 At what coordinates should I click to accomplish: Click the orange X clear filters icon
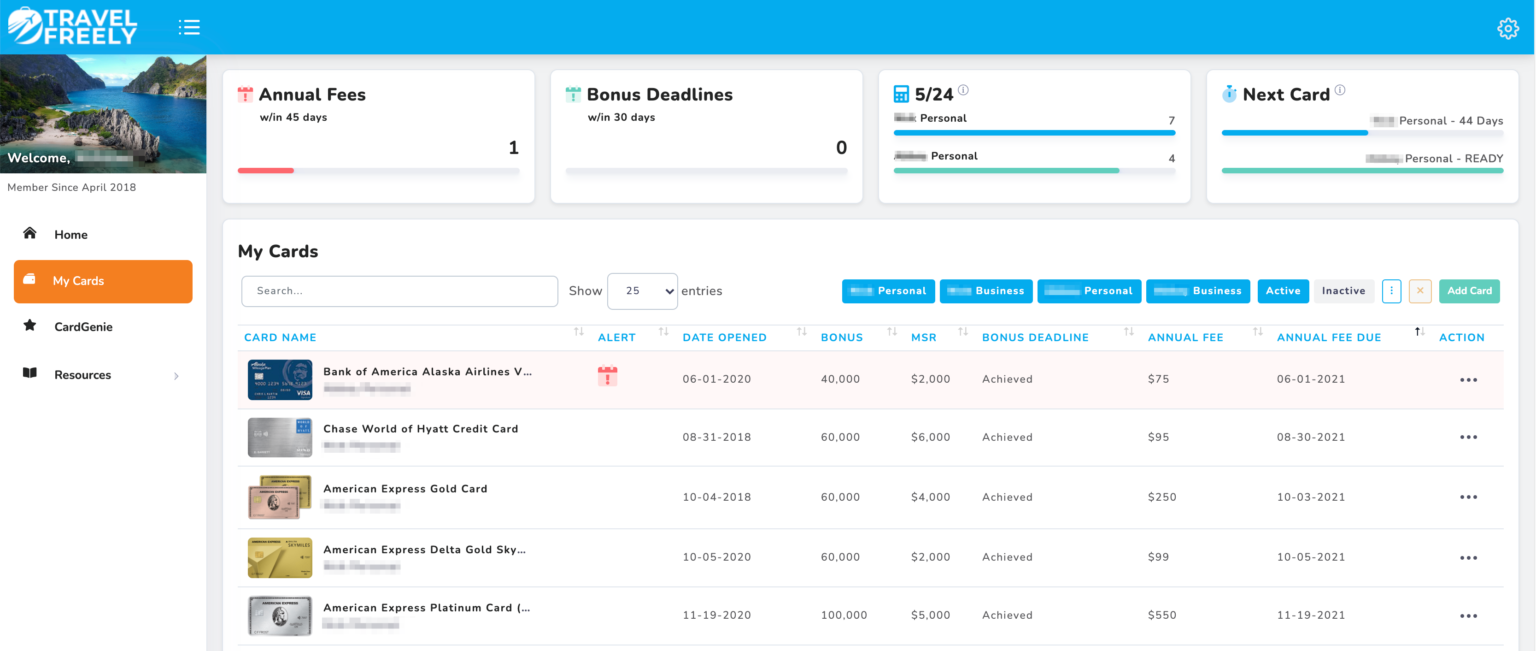click(1420, 291)
